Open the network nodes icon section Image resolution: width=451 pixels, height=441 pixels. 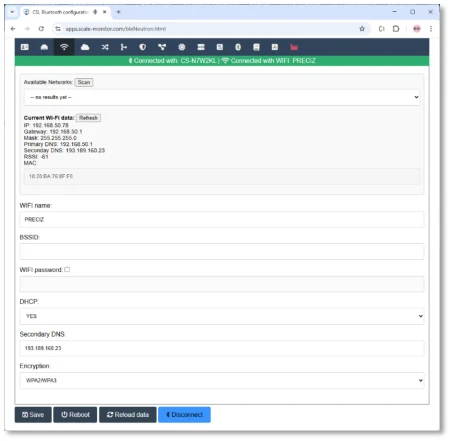162,47
